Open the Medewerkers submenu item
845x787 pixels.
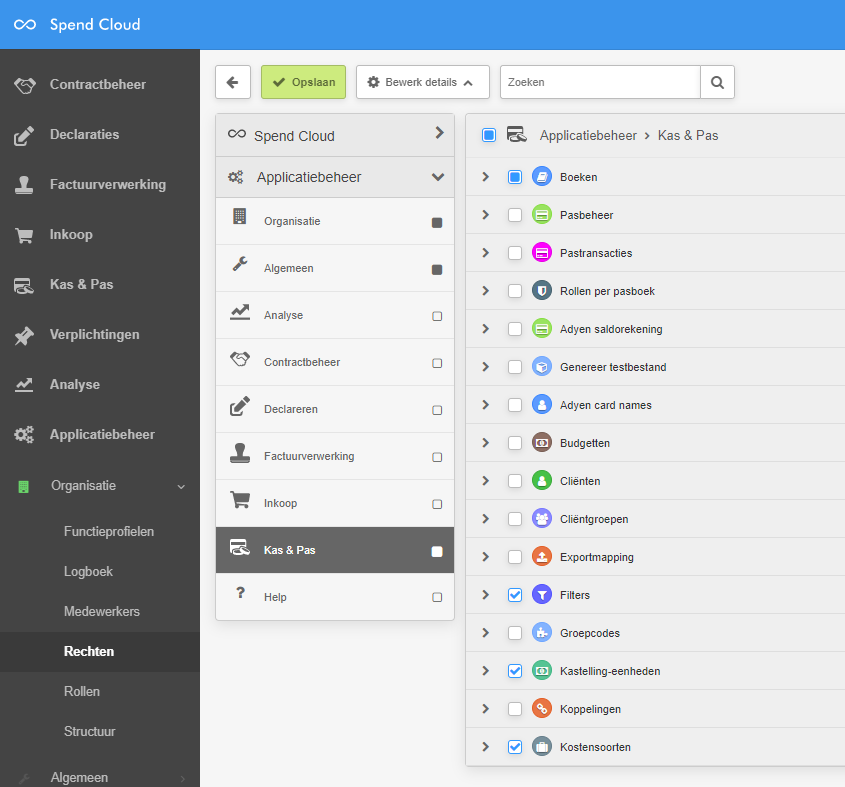coord(102,612)
